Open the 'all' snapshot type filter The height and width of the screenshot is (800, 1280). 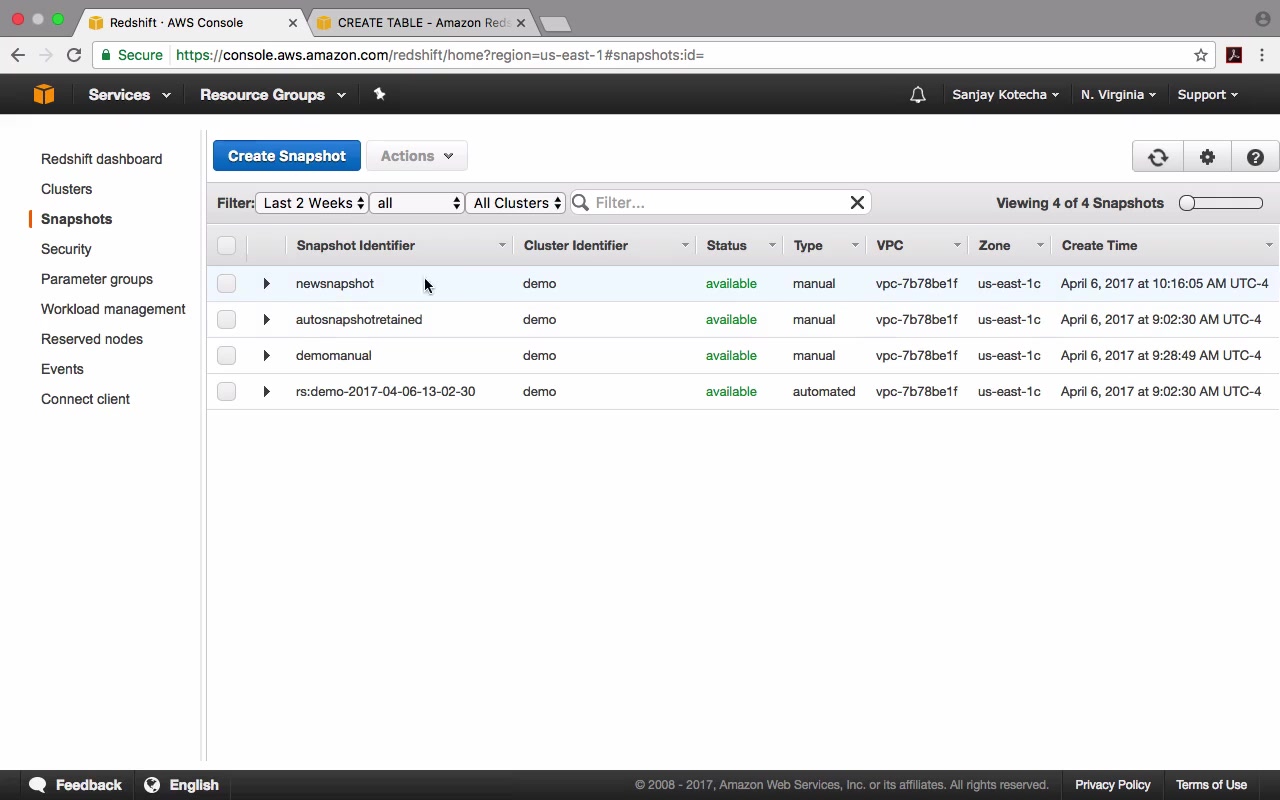[417, 203]
